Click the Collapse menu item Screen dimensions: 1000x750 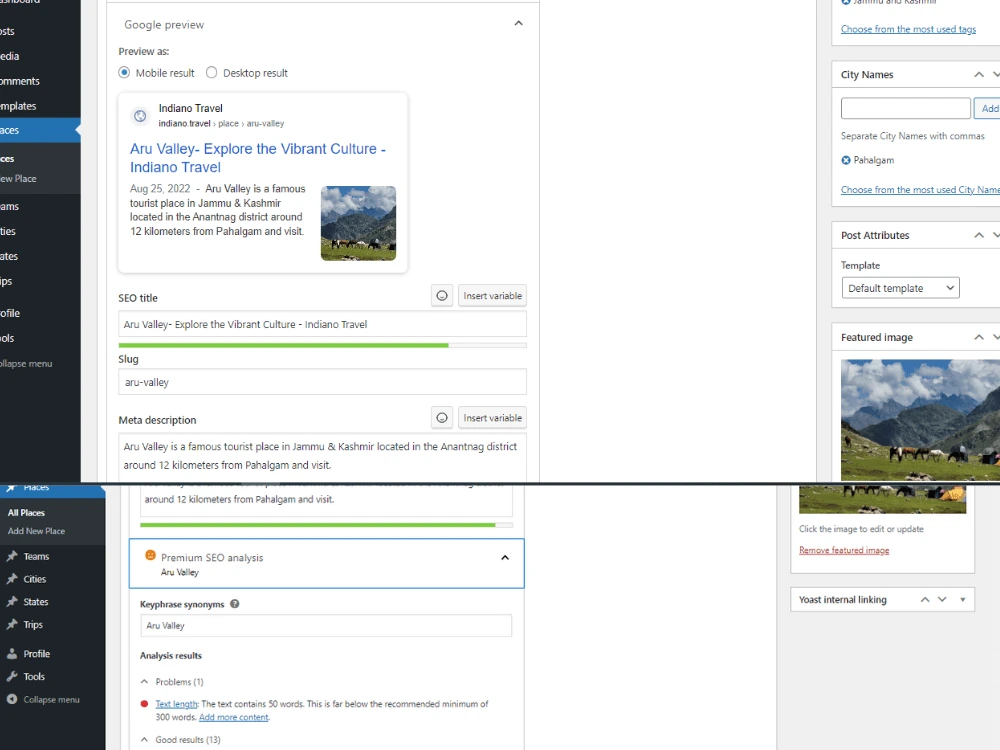tap(52, 700)
